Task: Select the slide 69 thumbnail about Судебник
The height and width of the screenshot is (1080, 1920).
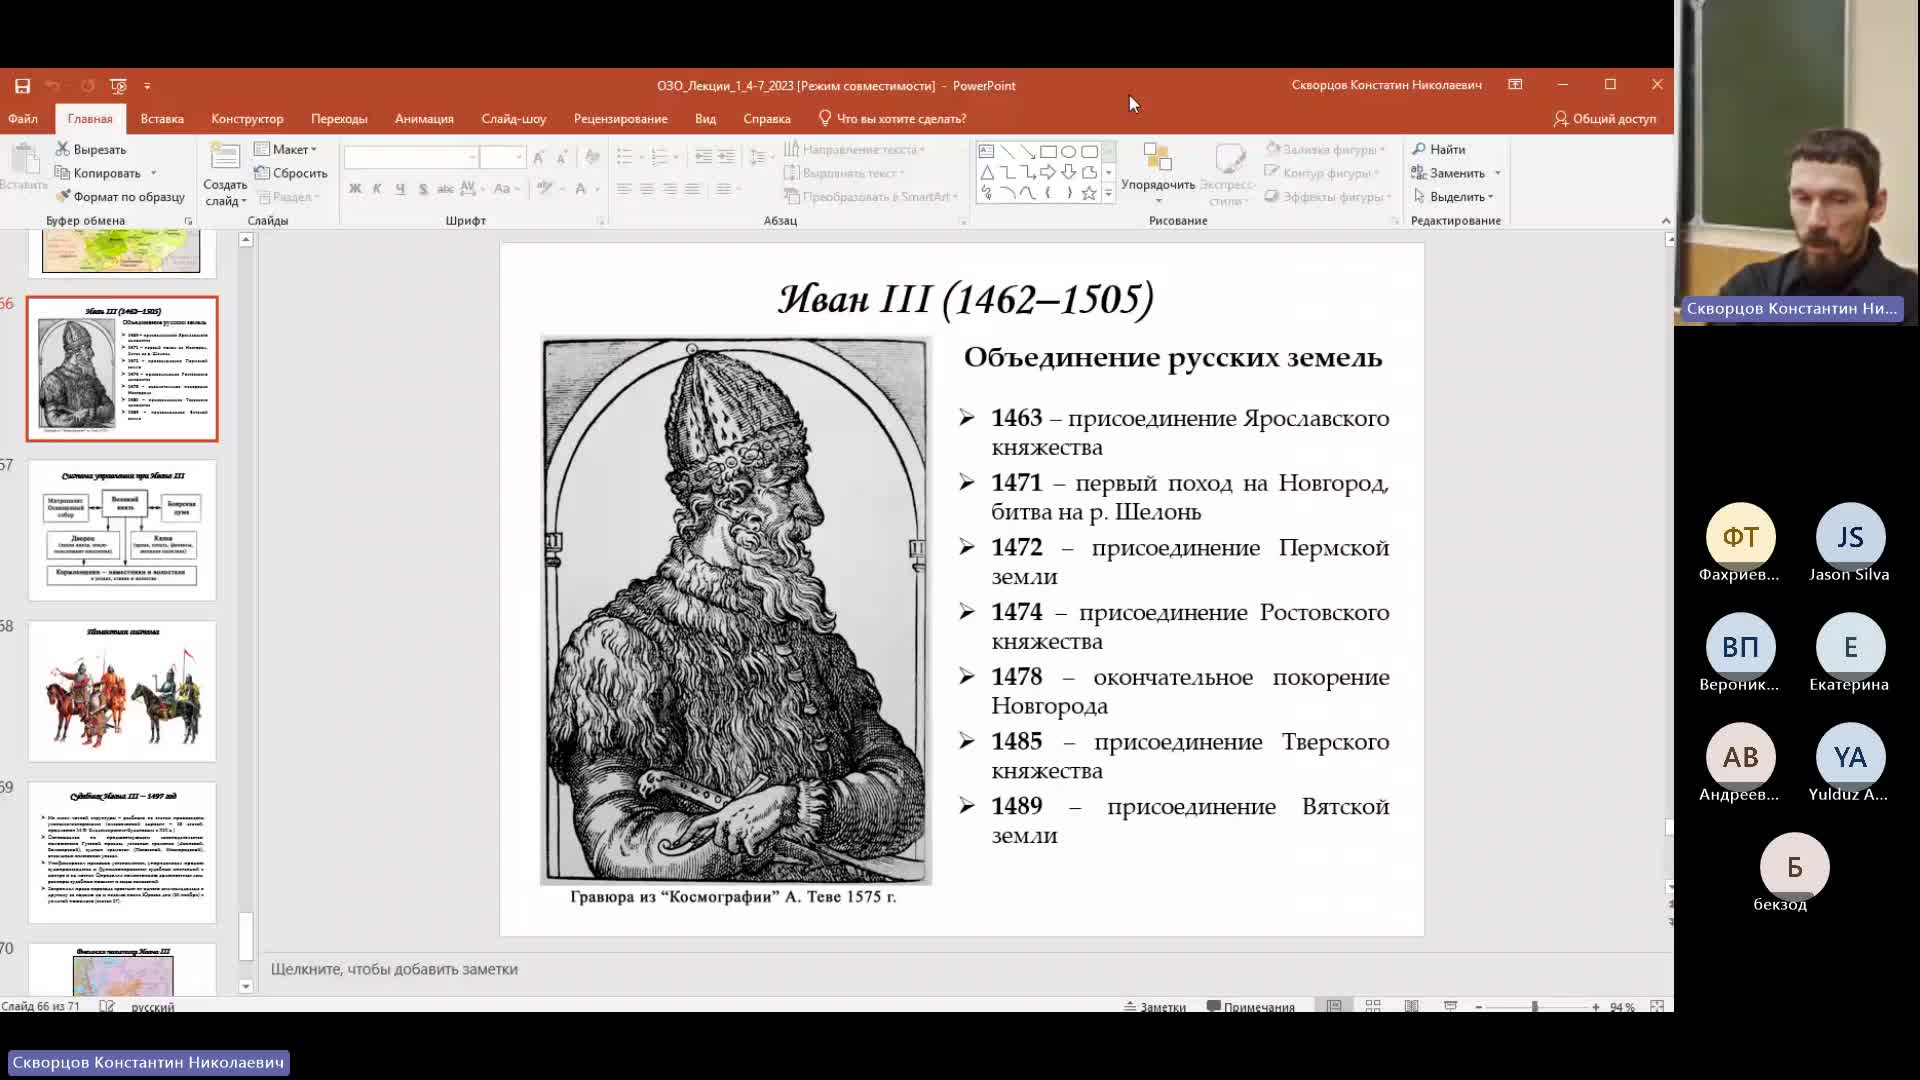Action: coord(122,852)
